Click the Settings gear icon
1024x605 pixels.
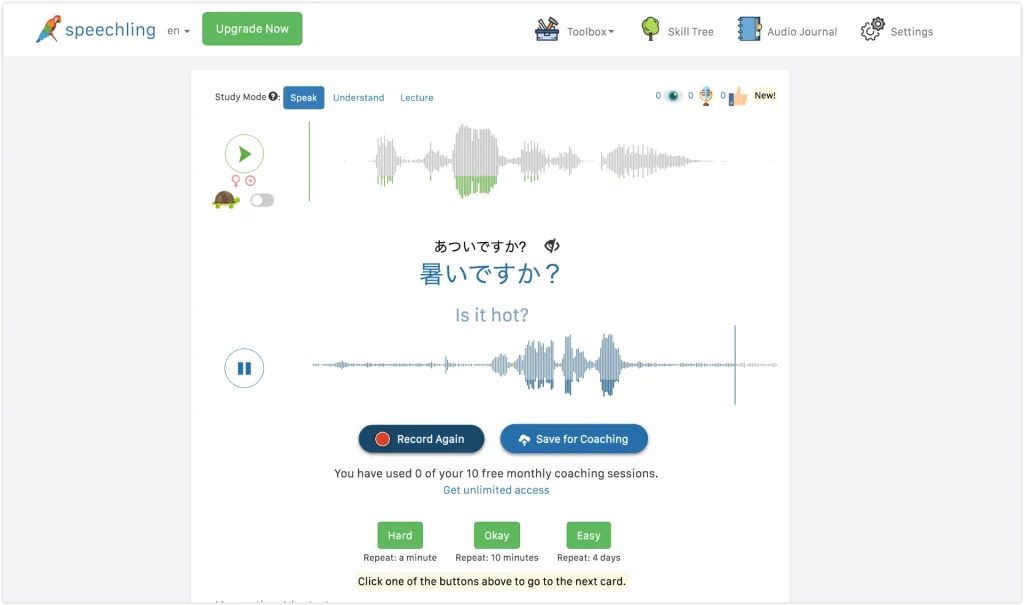(x=872, y=29)
